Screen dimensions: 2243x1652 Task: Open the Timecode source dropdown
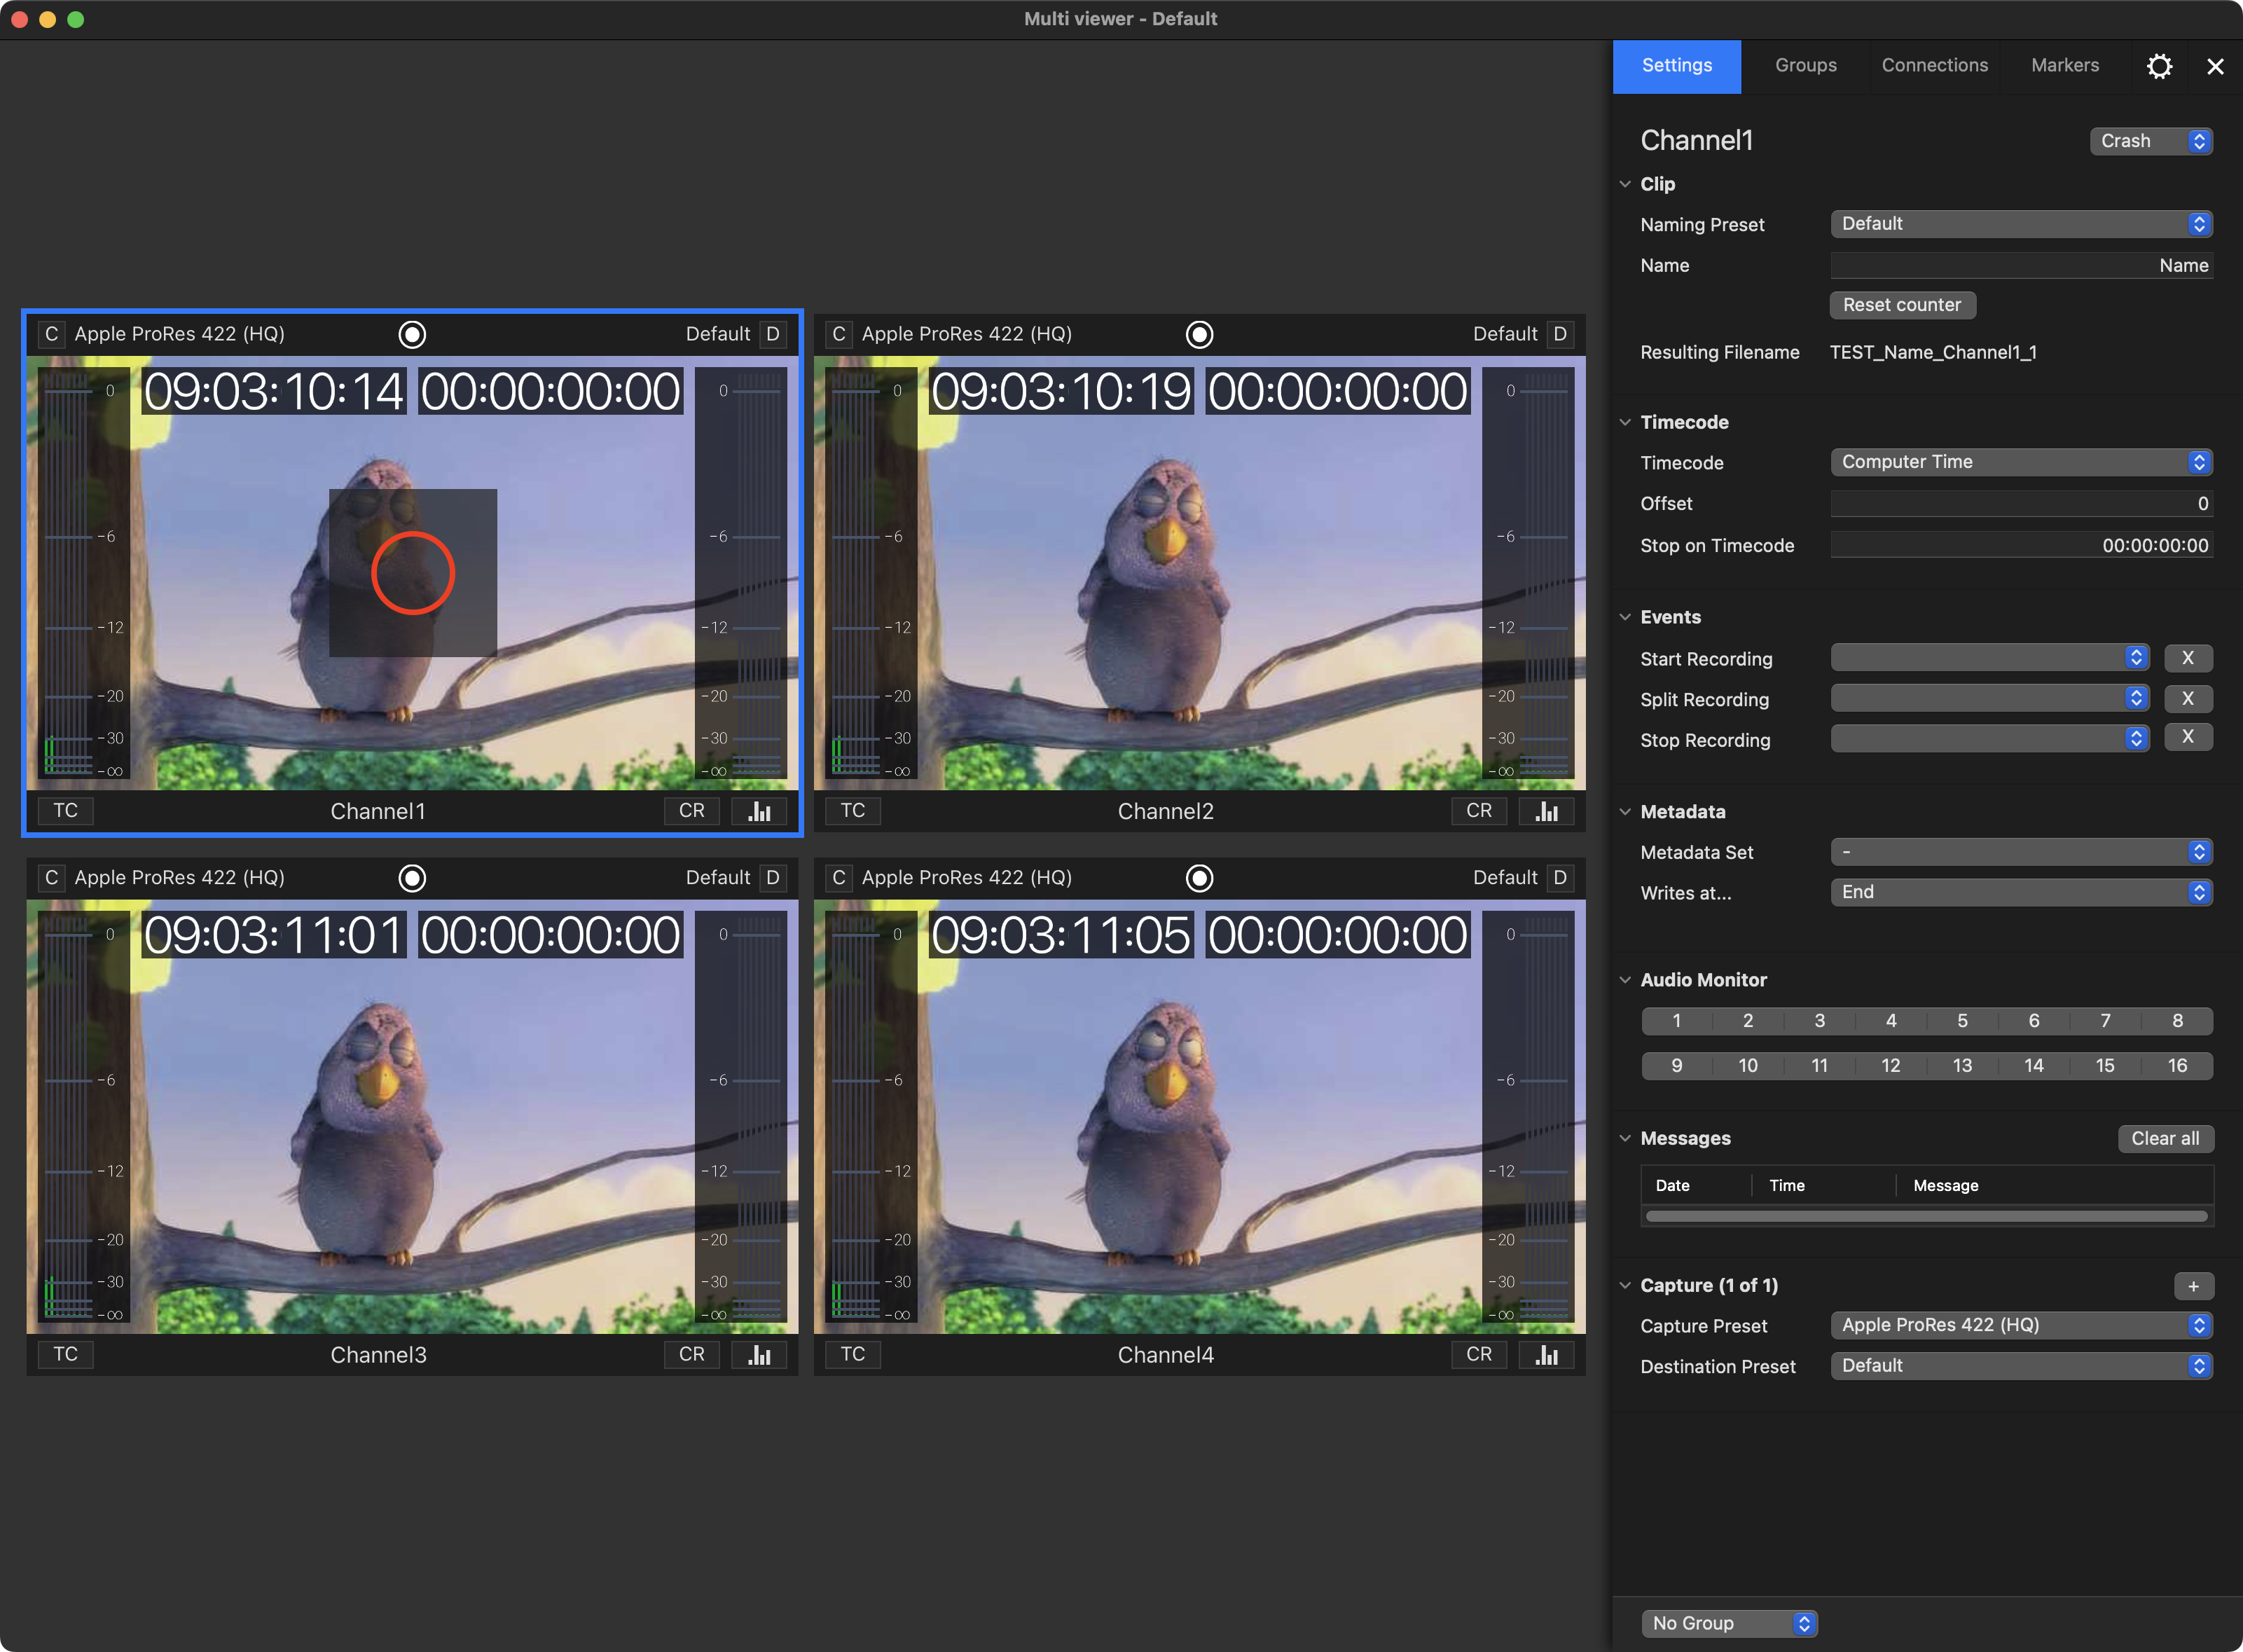coord(2021,462)
